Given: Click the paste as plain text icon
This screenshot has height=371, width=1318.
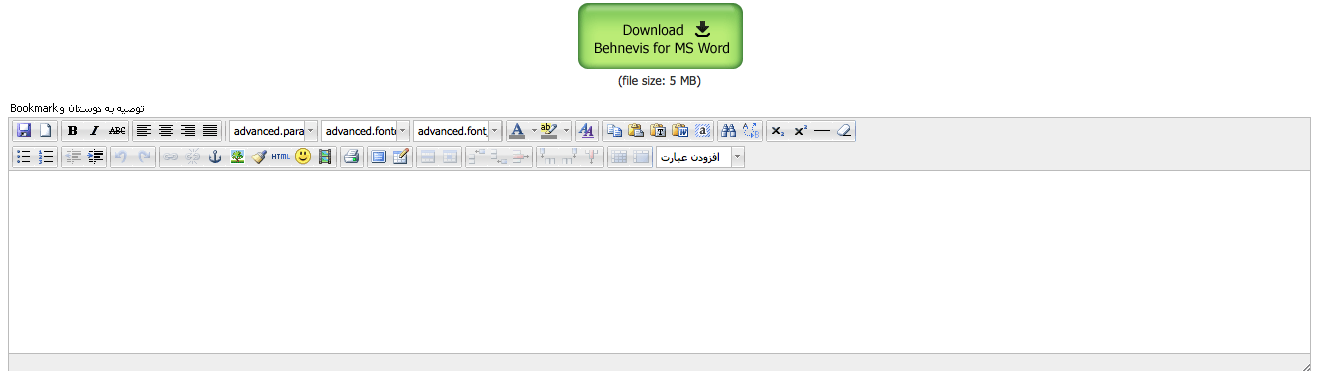Looking at the screenshot, I should 658,131.
